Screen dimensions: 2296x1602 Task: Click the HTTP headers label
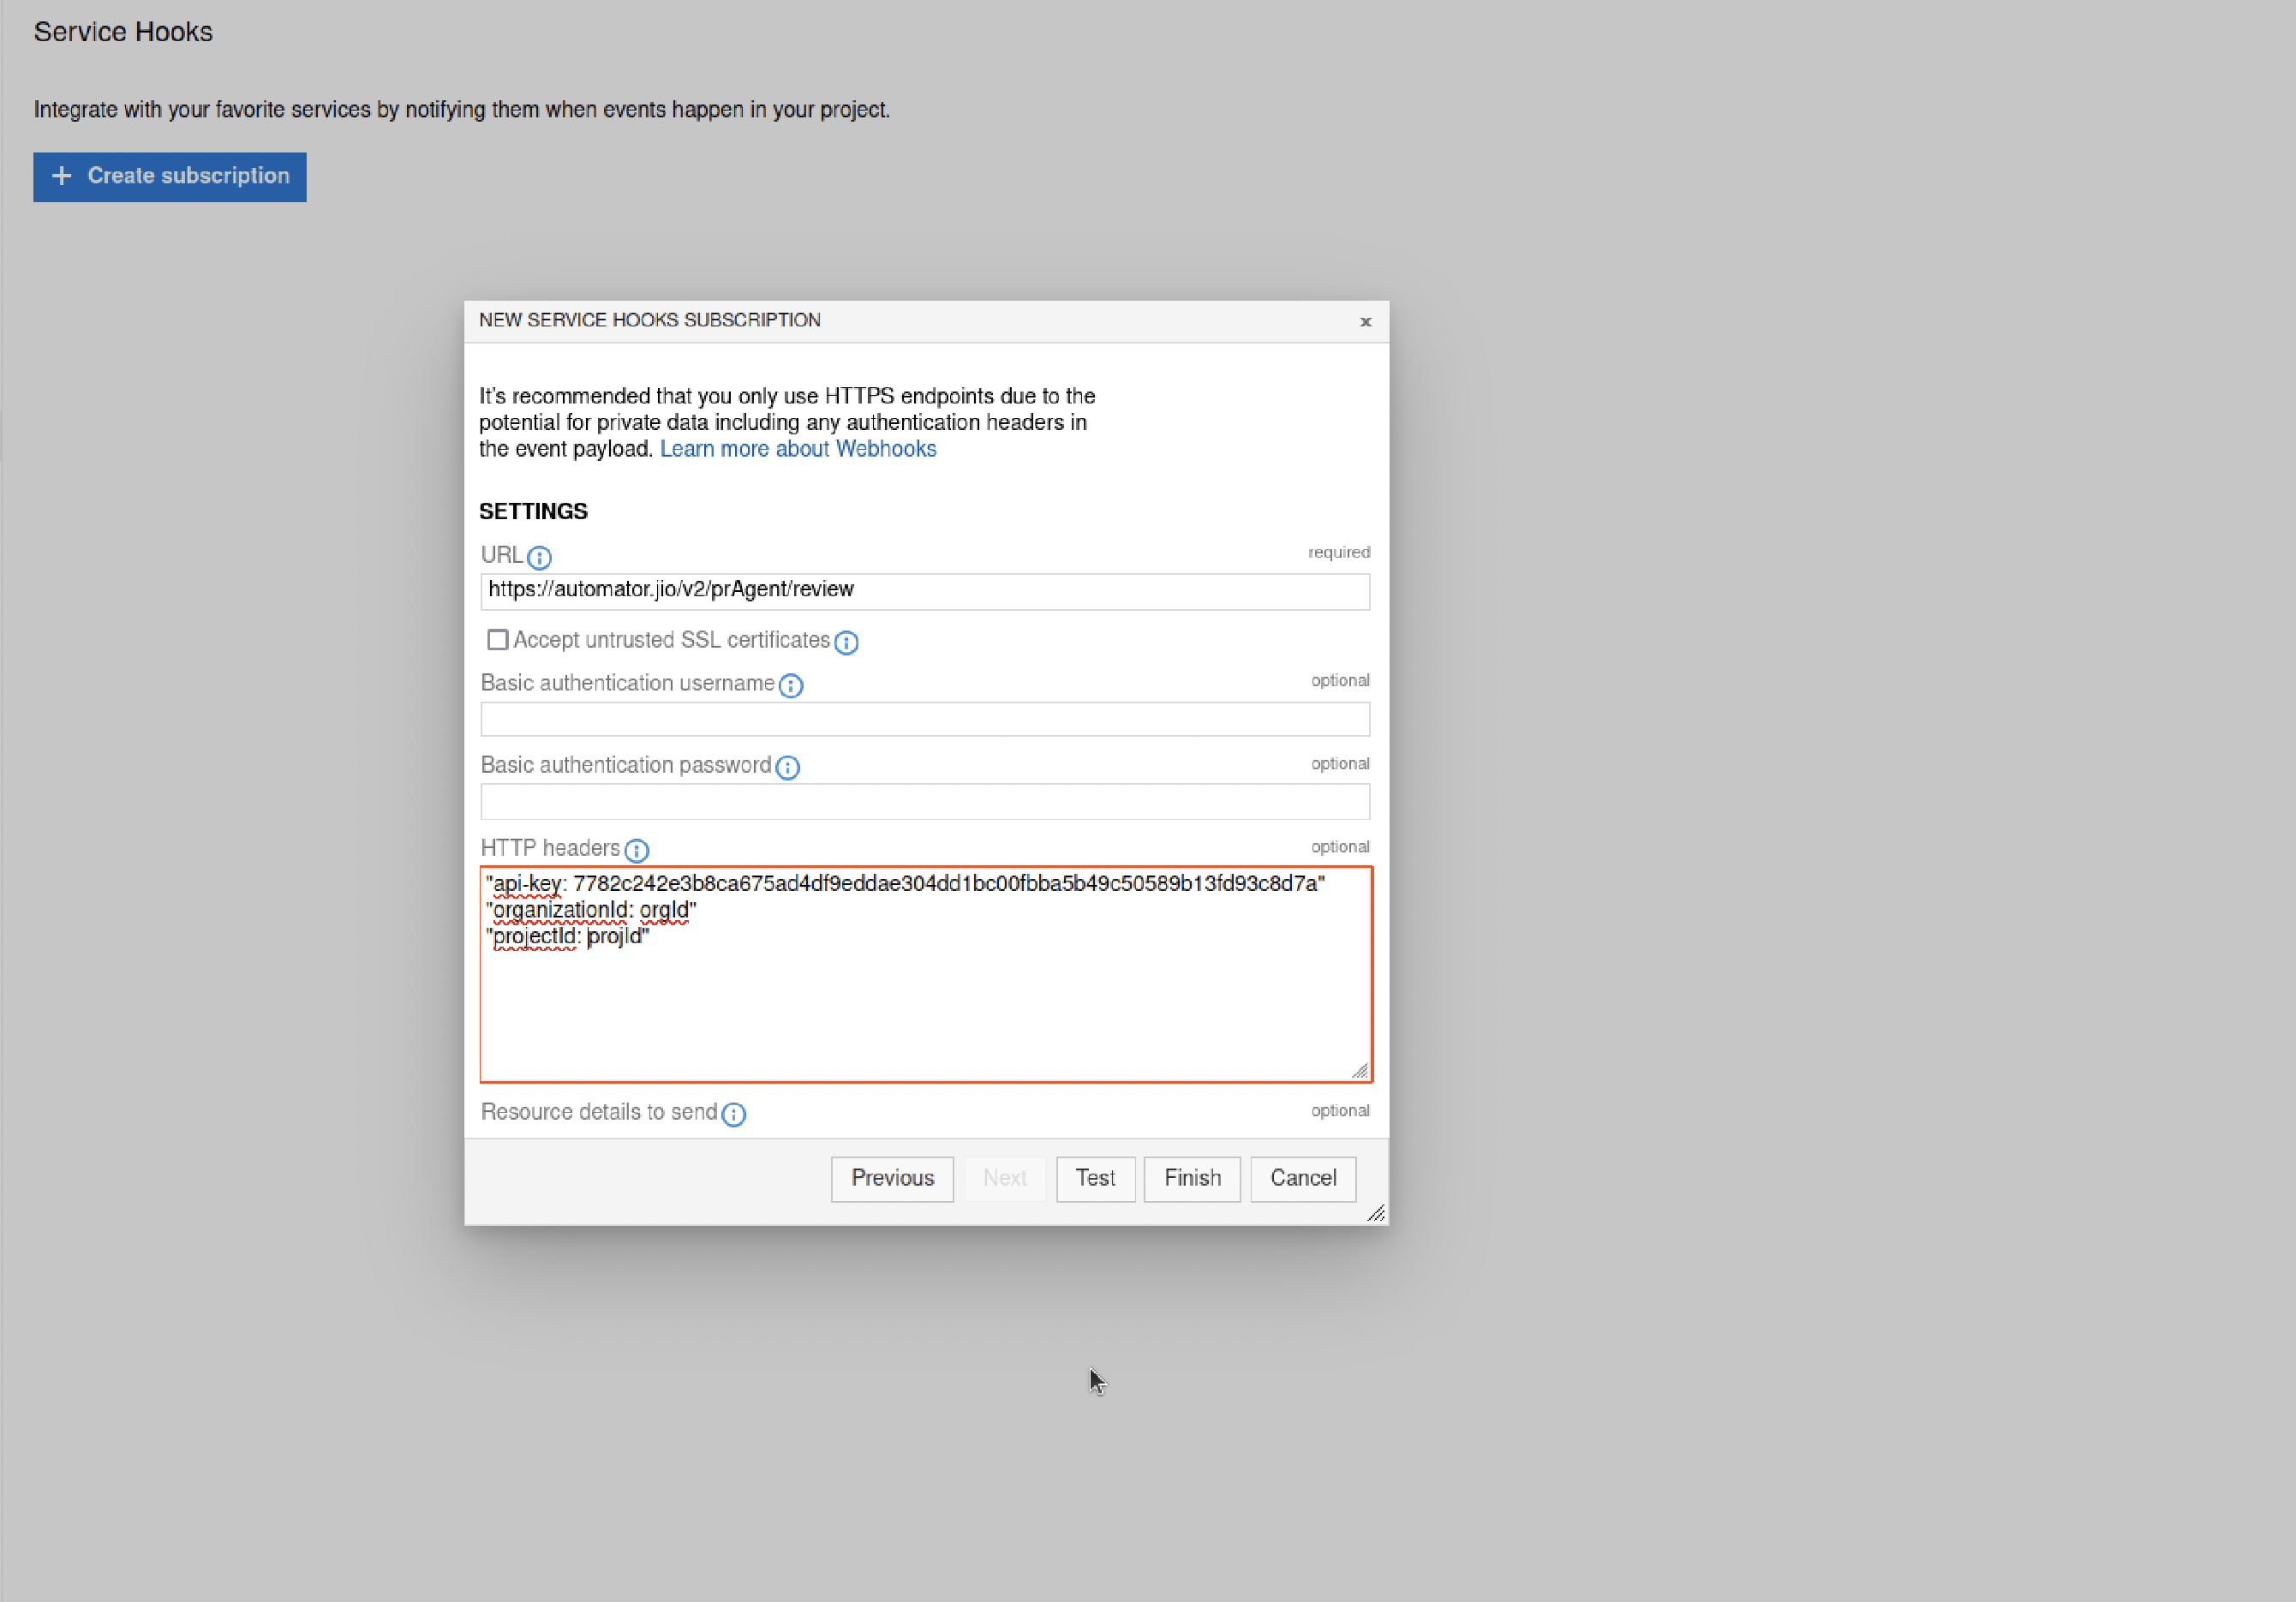(551, 848)
